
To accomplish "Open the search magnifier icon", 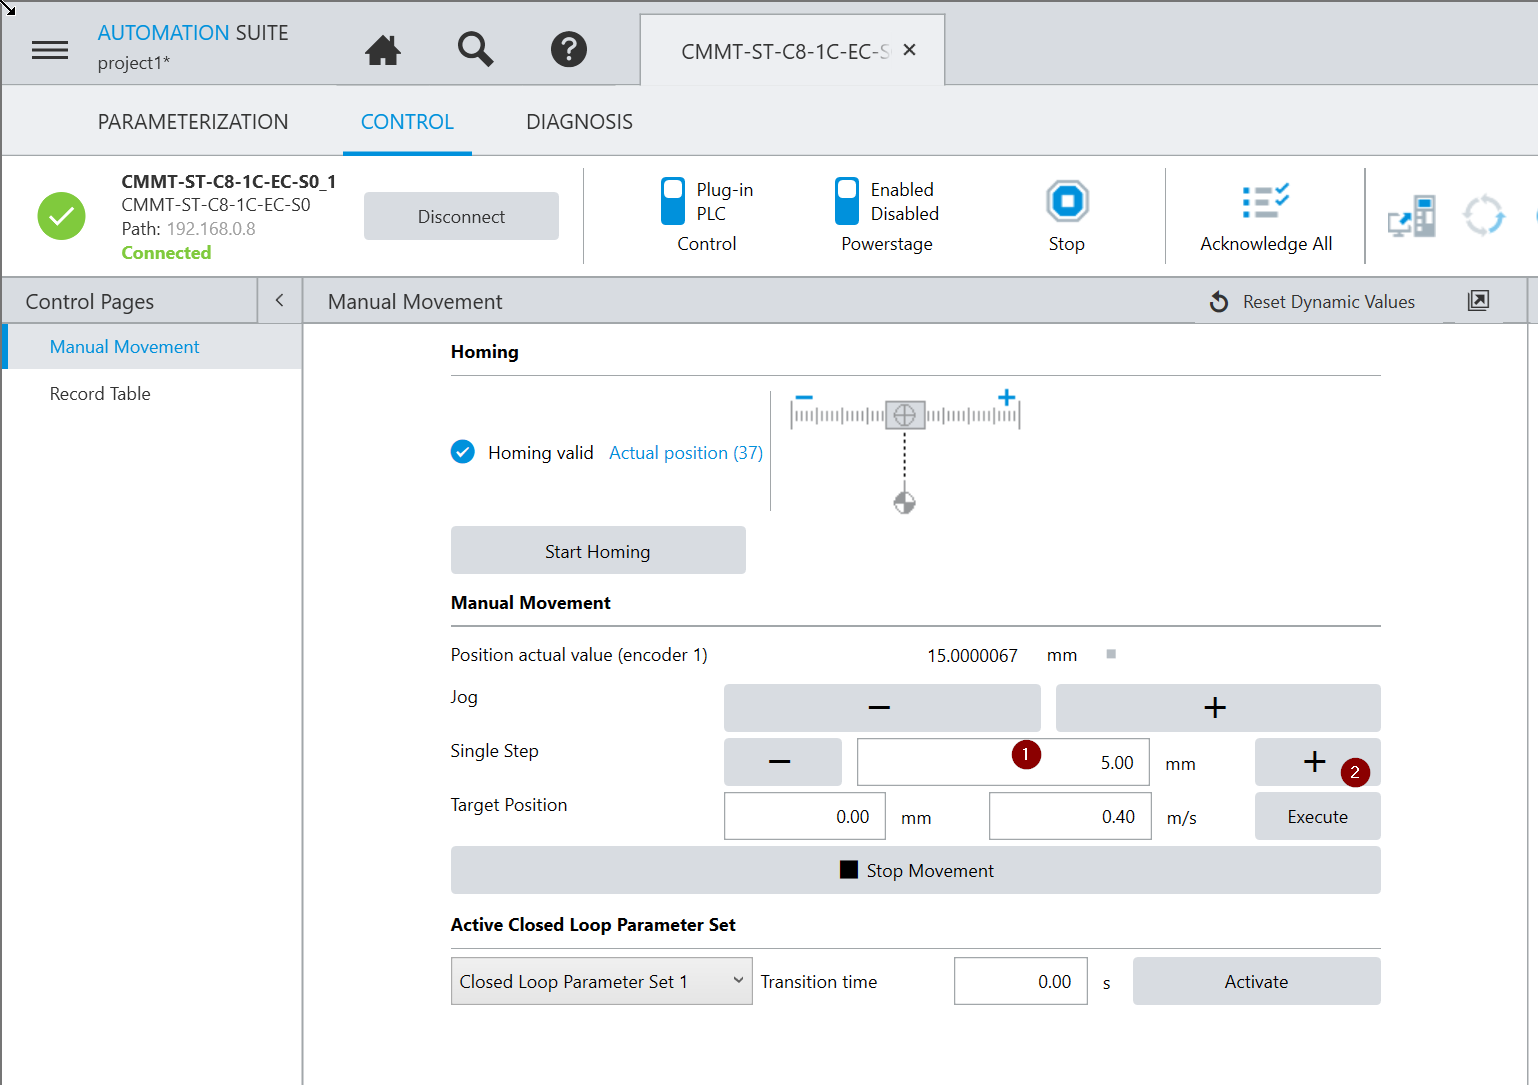I will click(x=475, y=49).
